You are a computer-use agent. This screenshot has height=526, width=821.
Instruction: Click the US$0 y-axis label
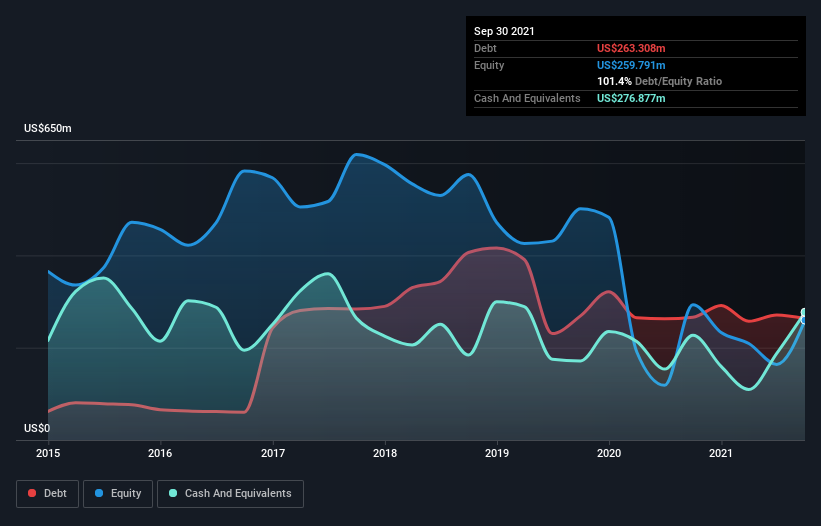click(37, 428)
